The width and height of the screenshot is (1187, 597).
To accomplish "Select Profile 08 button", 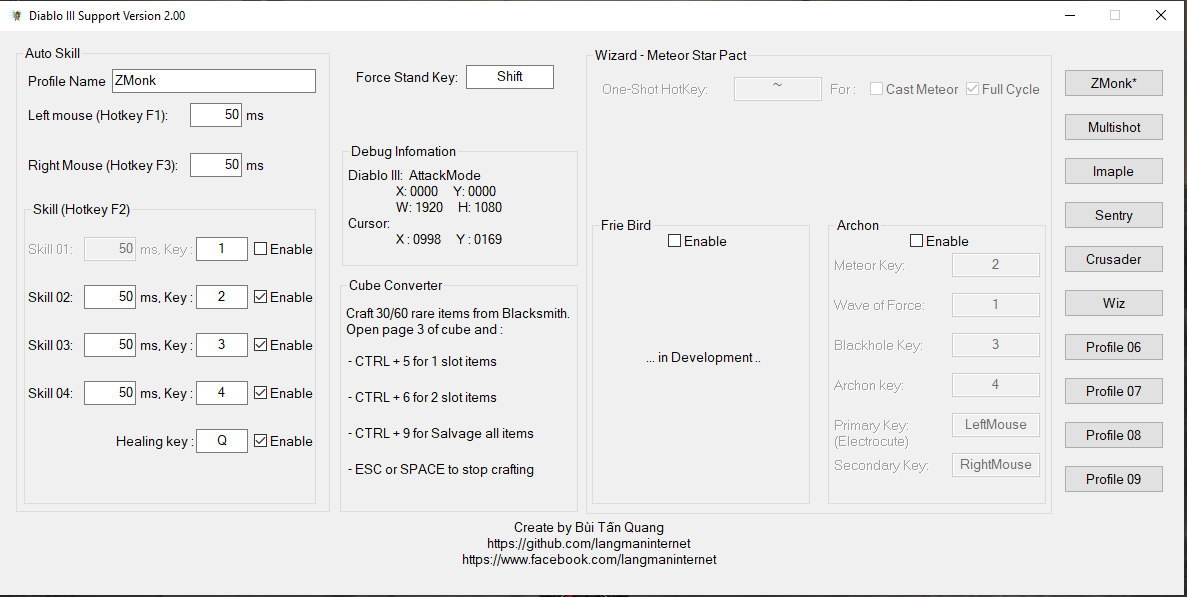I will 1114,435.
